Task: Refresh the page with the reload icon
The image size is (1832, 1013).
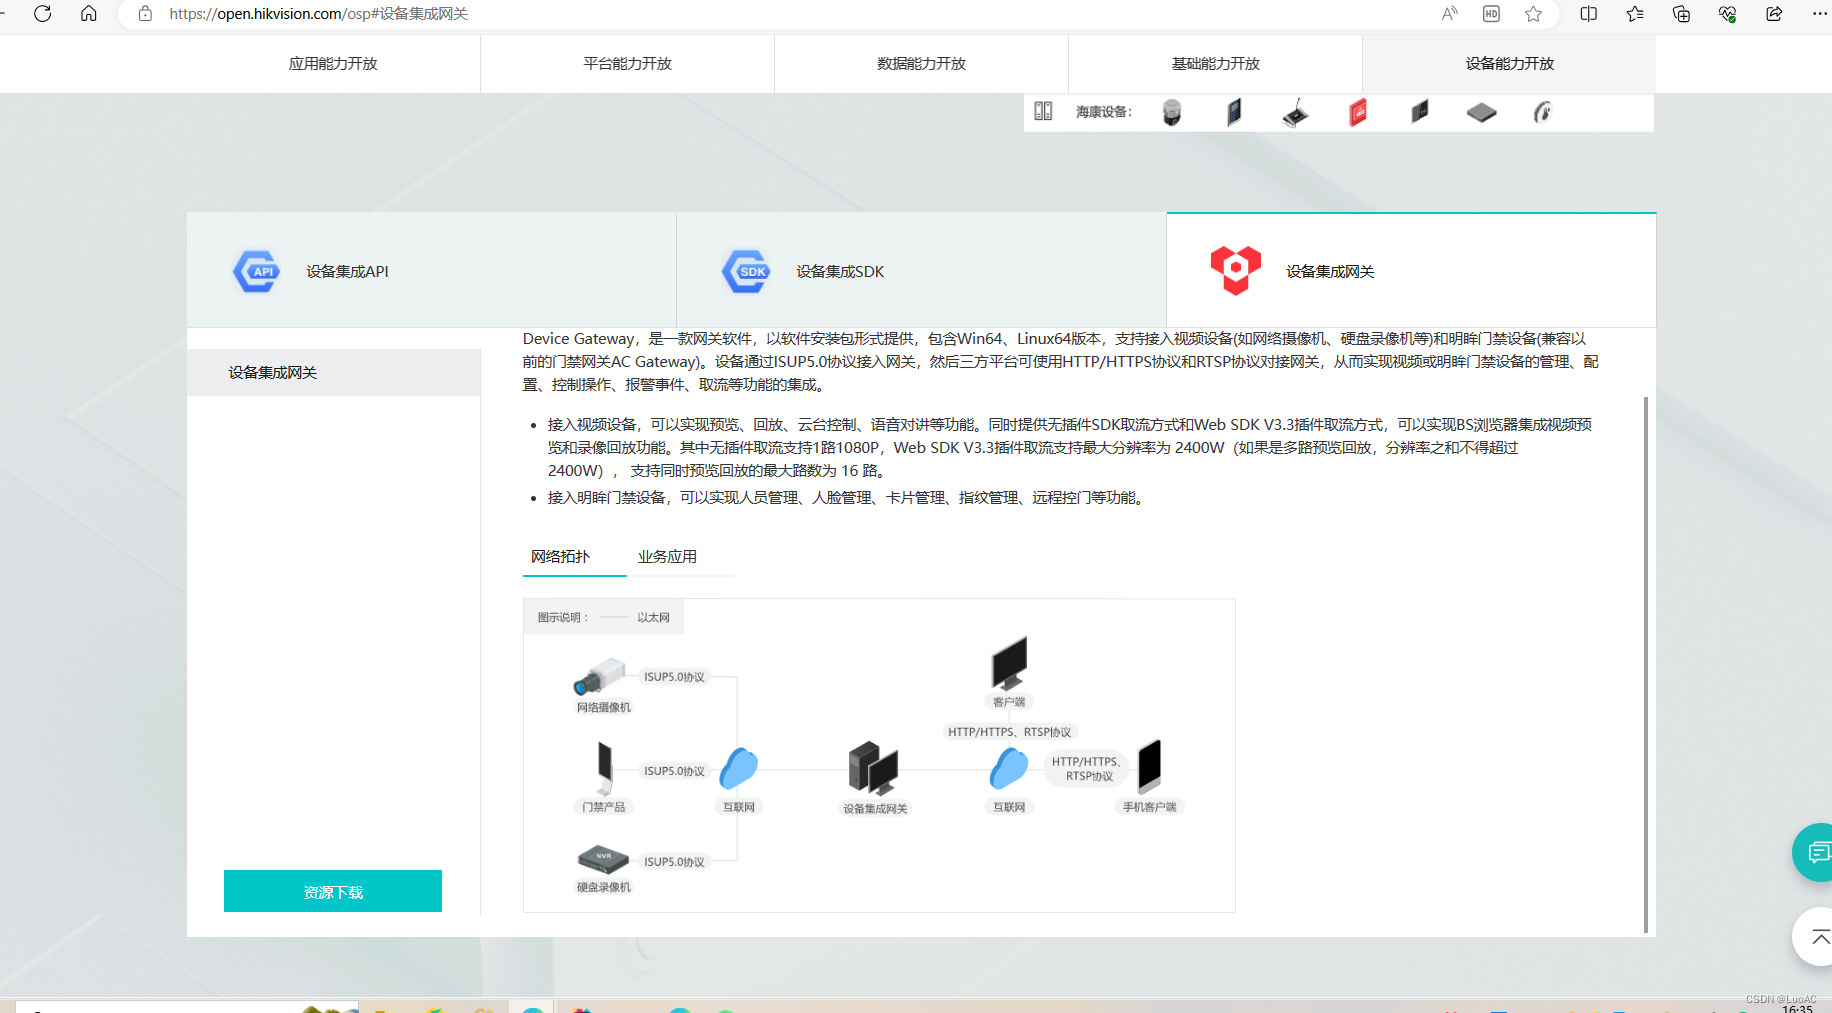Action: [42, 14]
